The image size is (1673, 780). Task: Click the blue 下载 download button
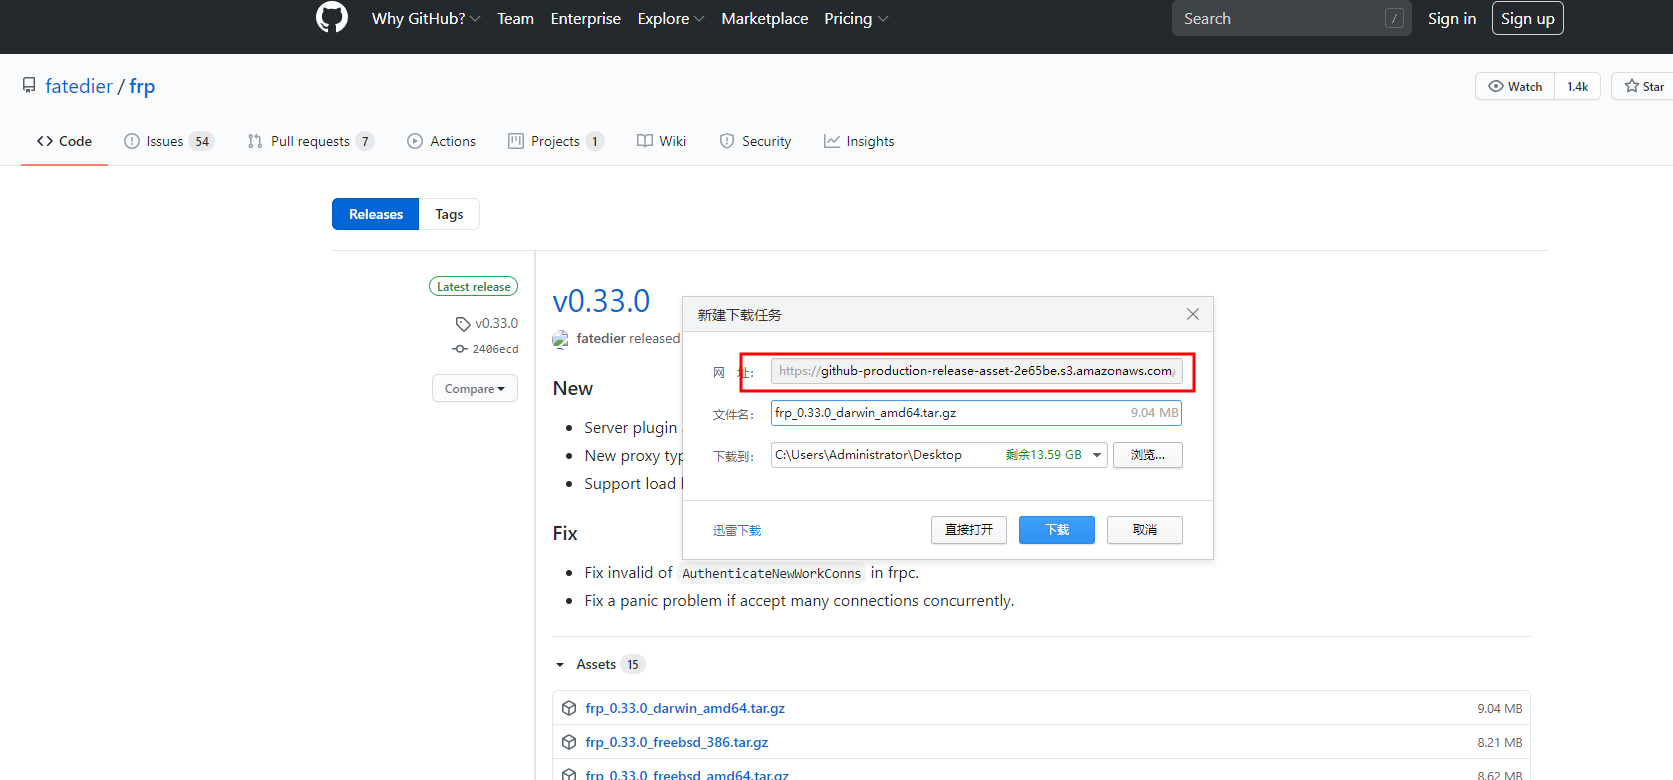tap(1056, 530)
